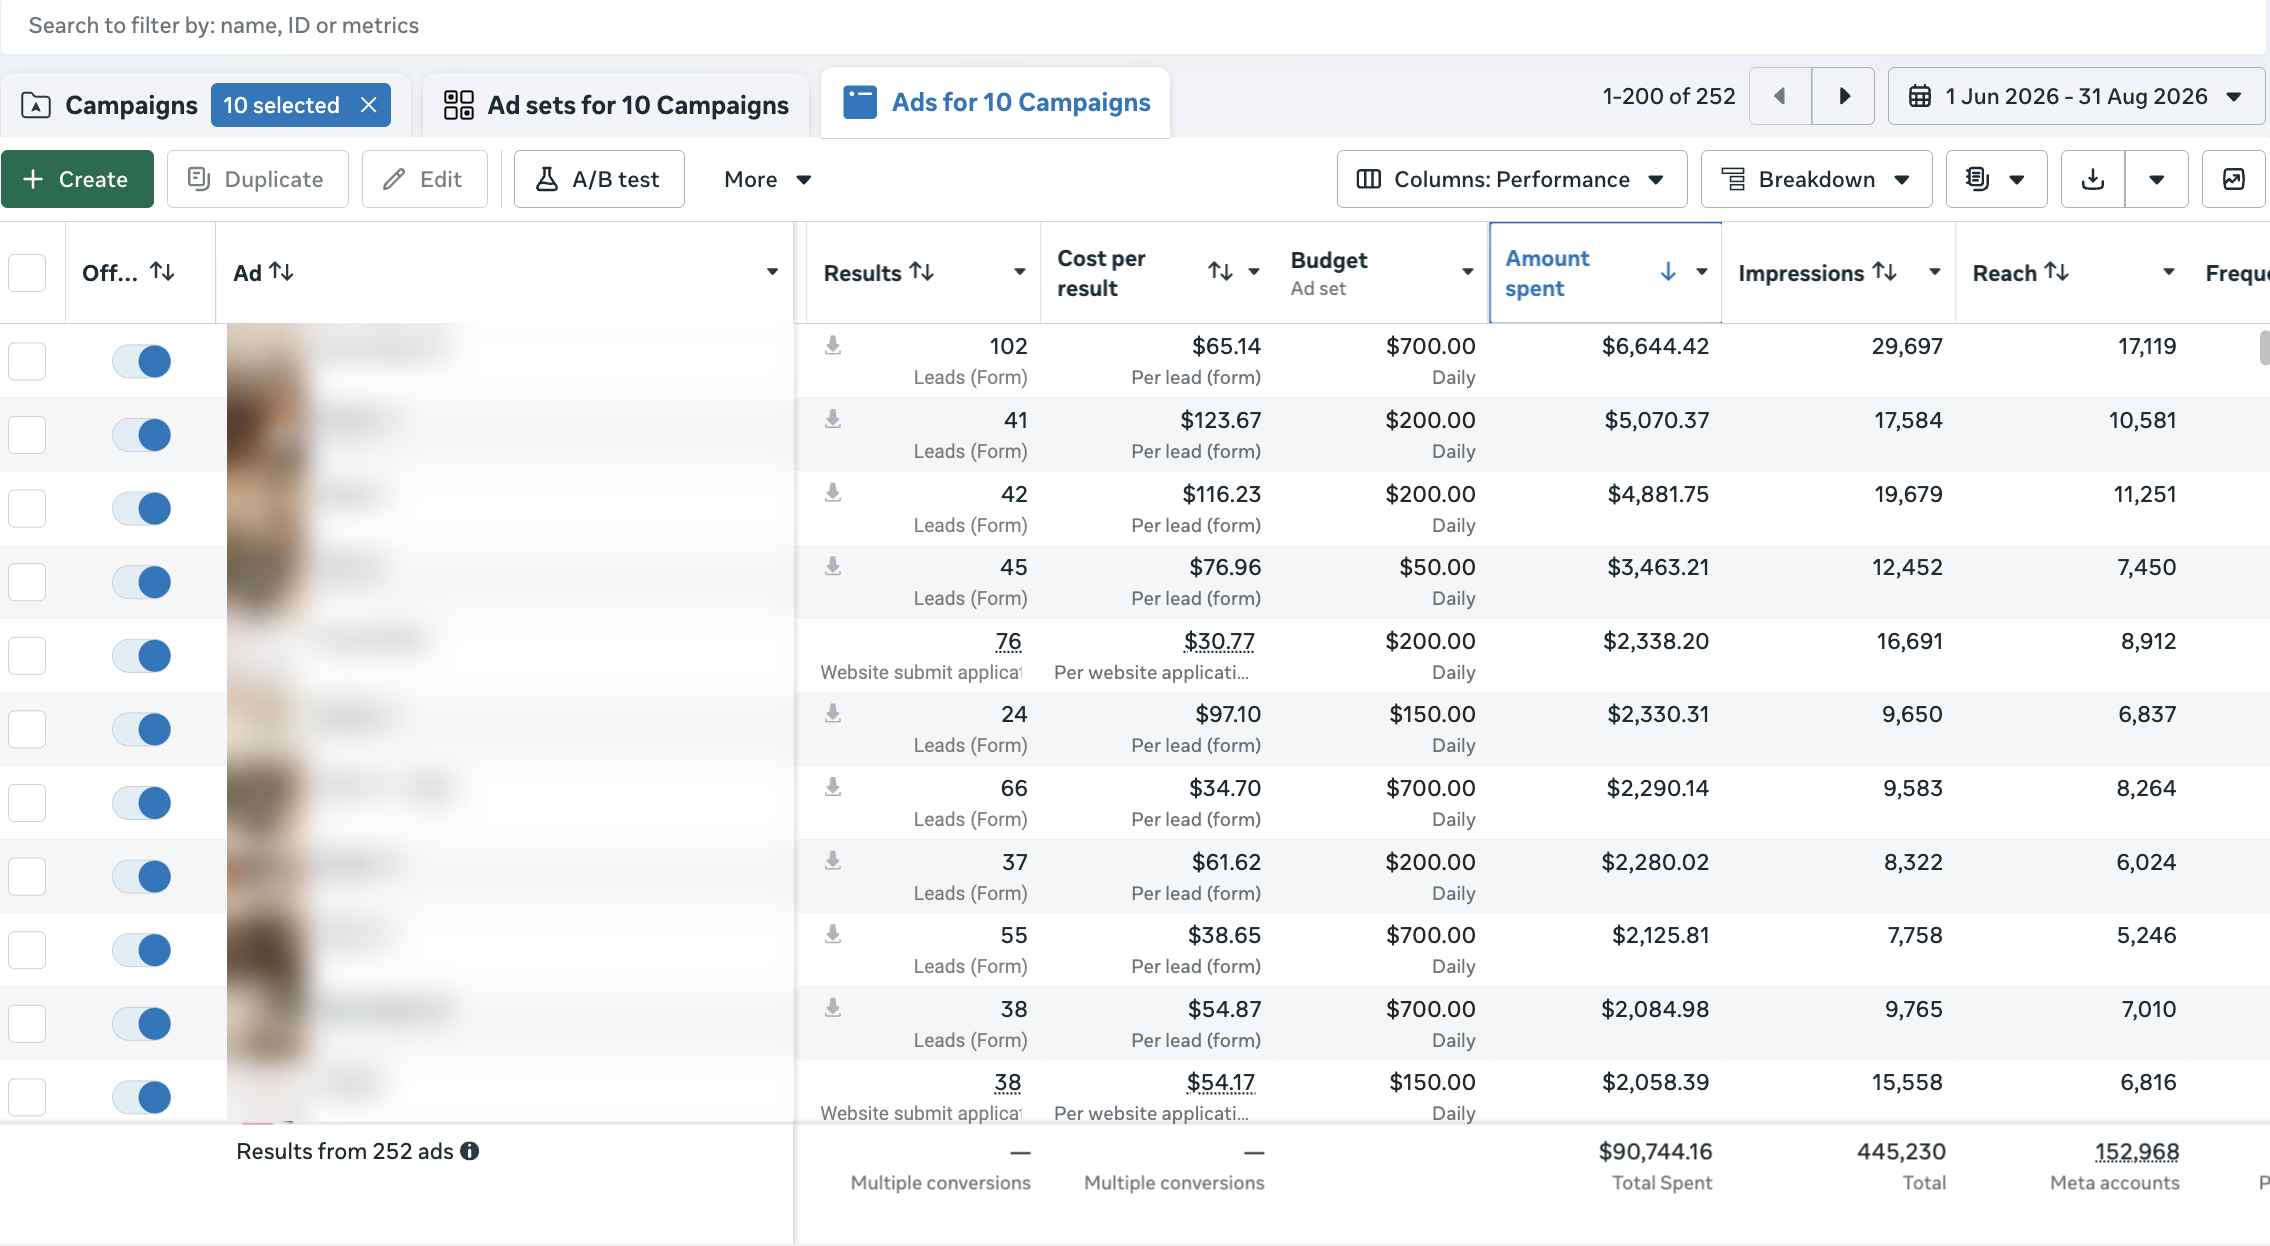Start an A/B test
This screenshot has height=1246, width=2270.
[x=599, y=179]
